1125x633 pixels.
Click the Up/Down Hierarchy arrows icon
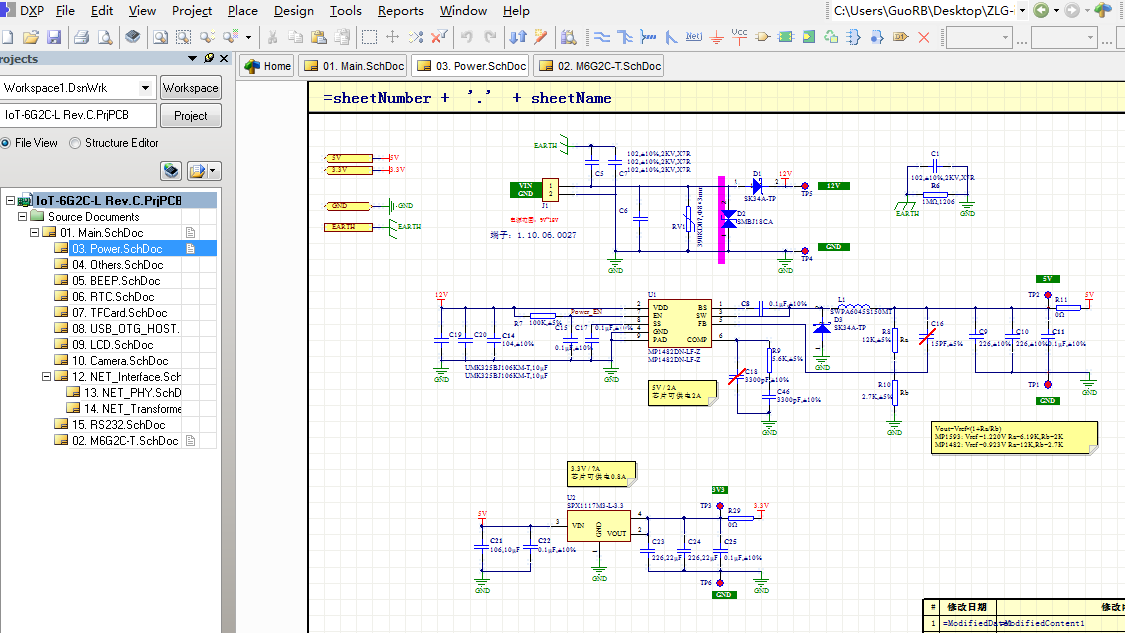[517, 37]
